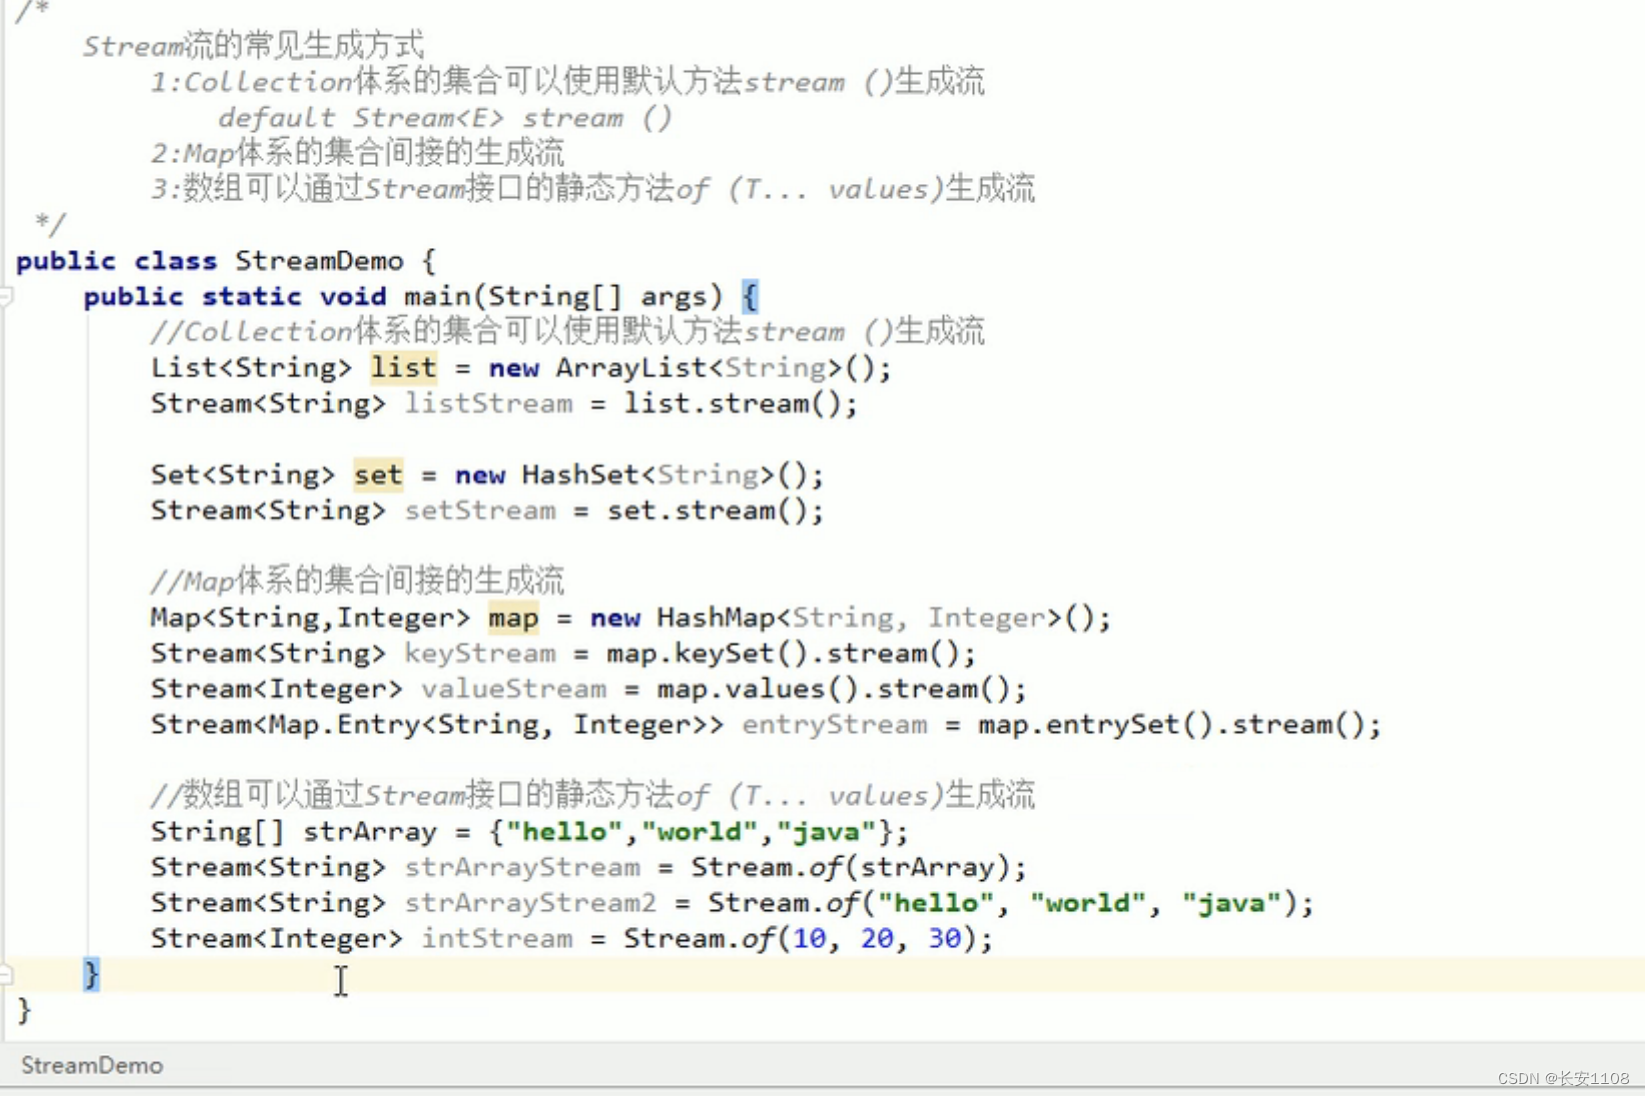Click 'String[] strArray' array declaration
The width and height of the screenshot is (1645, 1096).
click(x=294, y=832)
